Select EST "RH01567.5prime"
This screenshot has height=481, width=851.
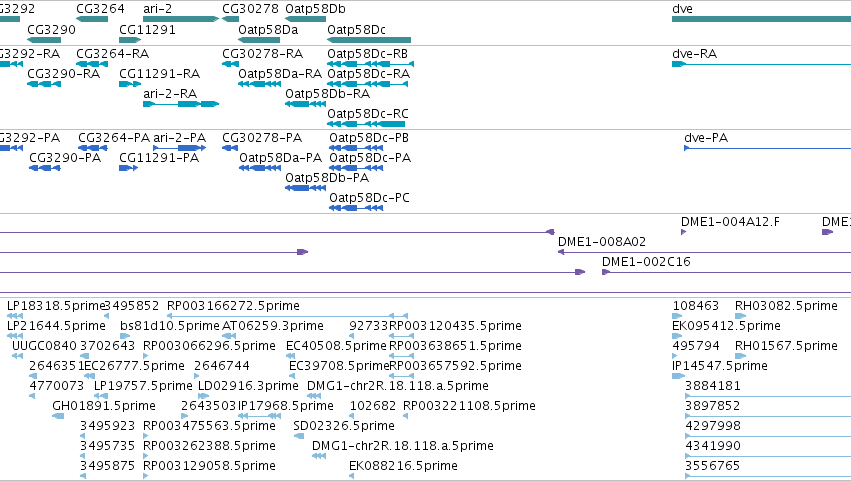coord(786,346)
